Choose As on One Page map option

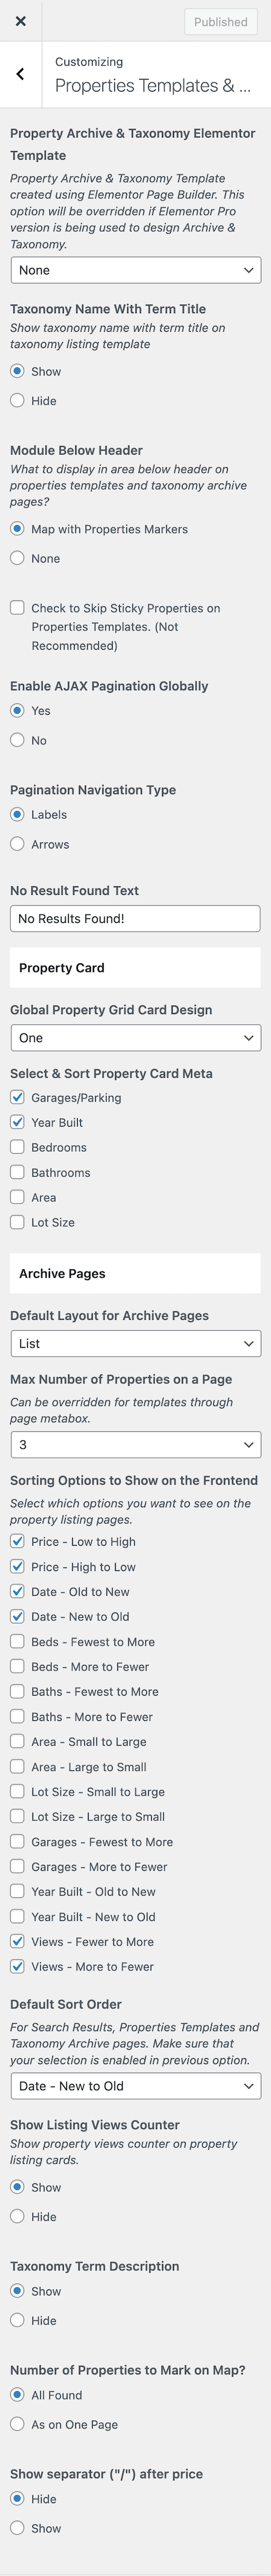(17, 2425)
